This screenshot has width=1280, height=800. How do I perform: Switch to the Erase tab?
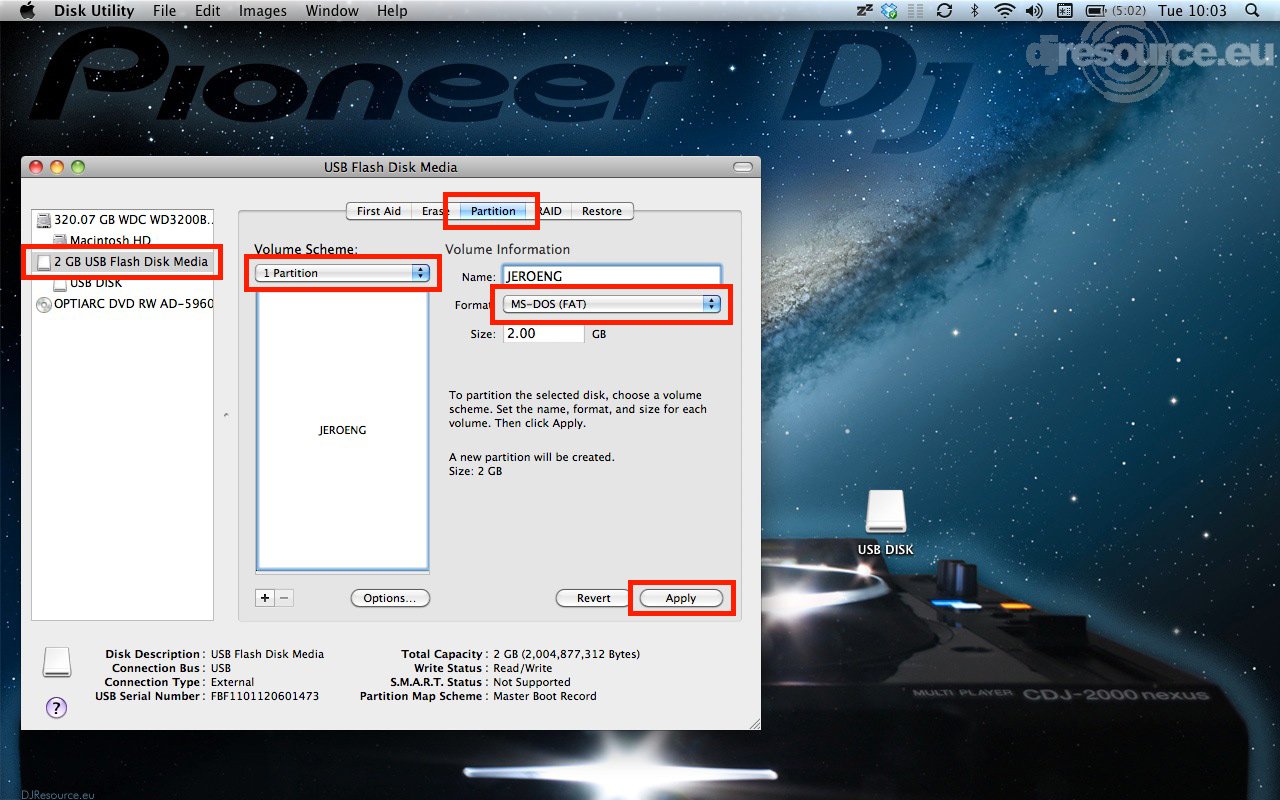436,211
